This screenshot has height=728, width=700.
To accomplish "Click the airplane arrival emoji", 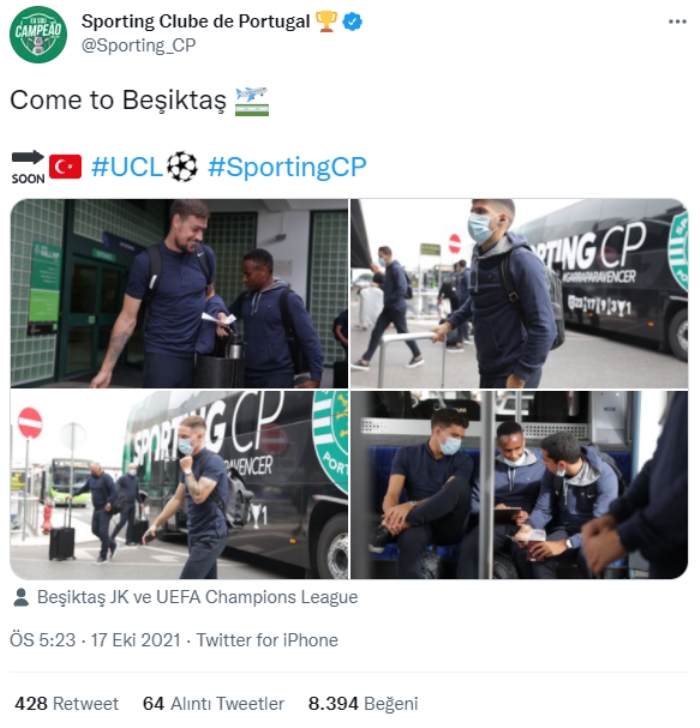I will tap(252, 101).
